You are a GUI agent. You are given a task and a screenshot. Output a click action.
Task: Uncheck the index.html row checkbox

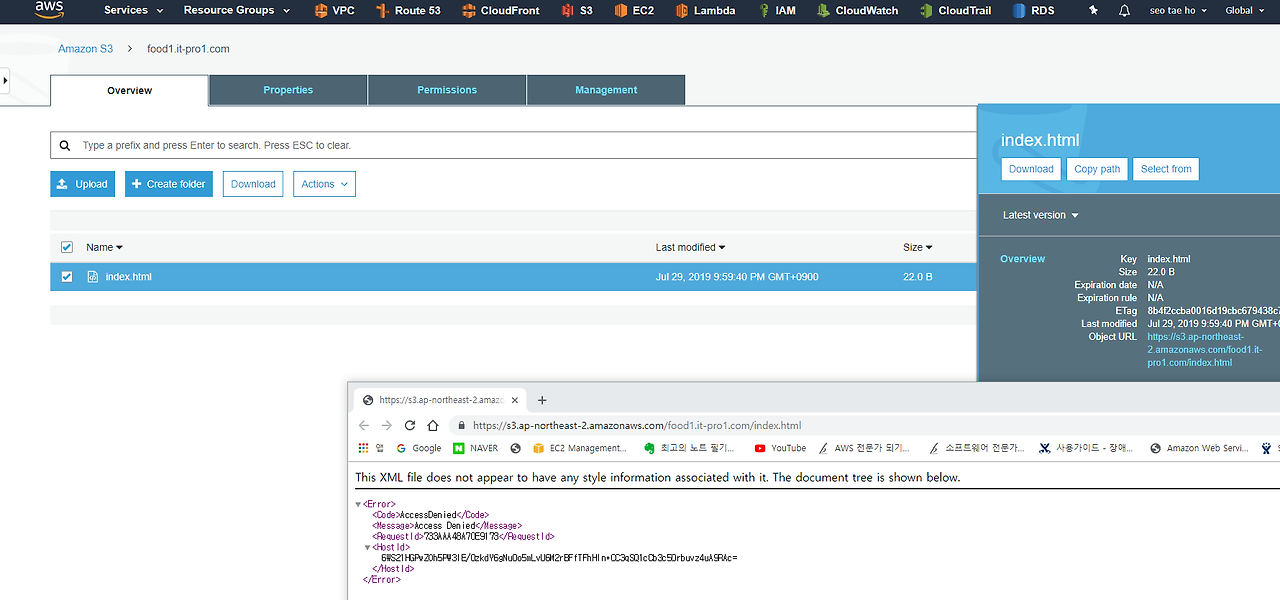point(67,277)
